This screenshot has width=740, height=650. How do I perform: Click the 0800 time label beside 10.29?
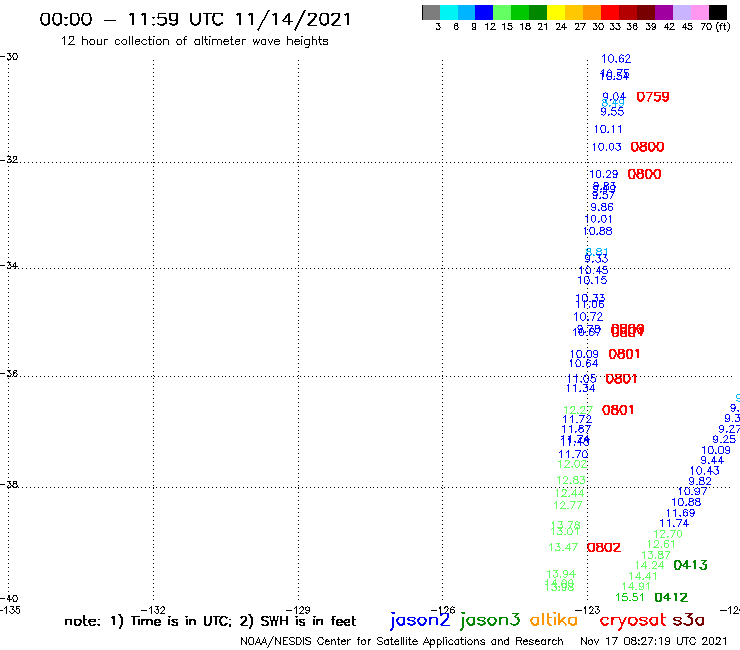click(x=644, y=174)
